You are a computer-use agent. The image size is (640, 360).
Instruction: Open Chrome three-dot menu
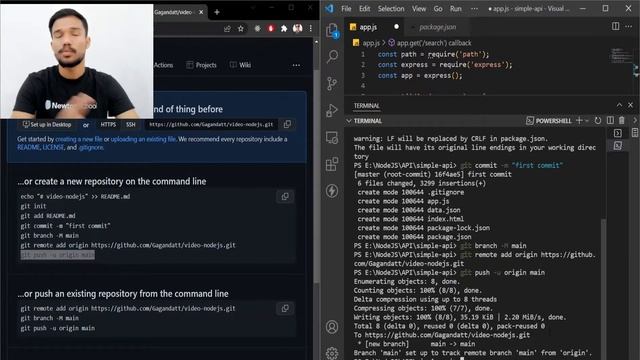click(x=311, y=29)
